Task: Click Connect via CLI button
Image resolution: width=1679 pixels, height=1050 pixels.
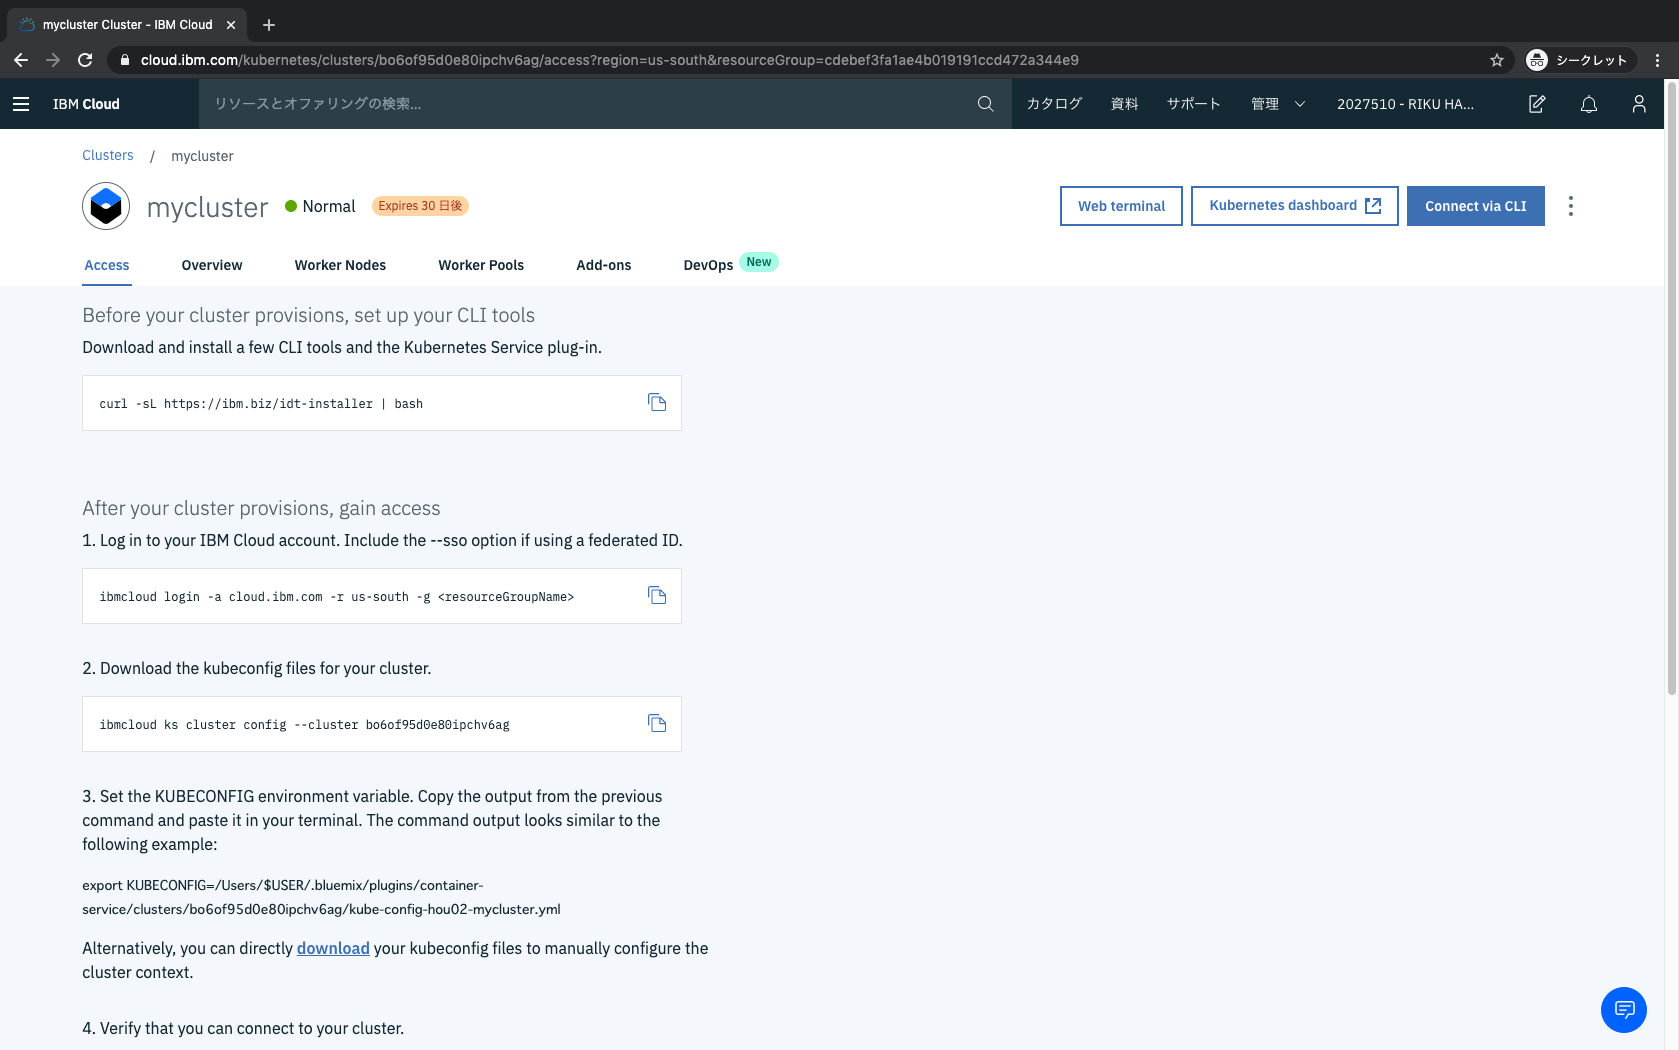Action: coord(1476,206)
